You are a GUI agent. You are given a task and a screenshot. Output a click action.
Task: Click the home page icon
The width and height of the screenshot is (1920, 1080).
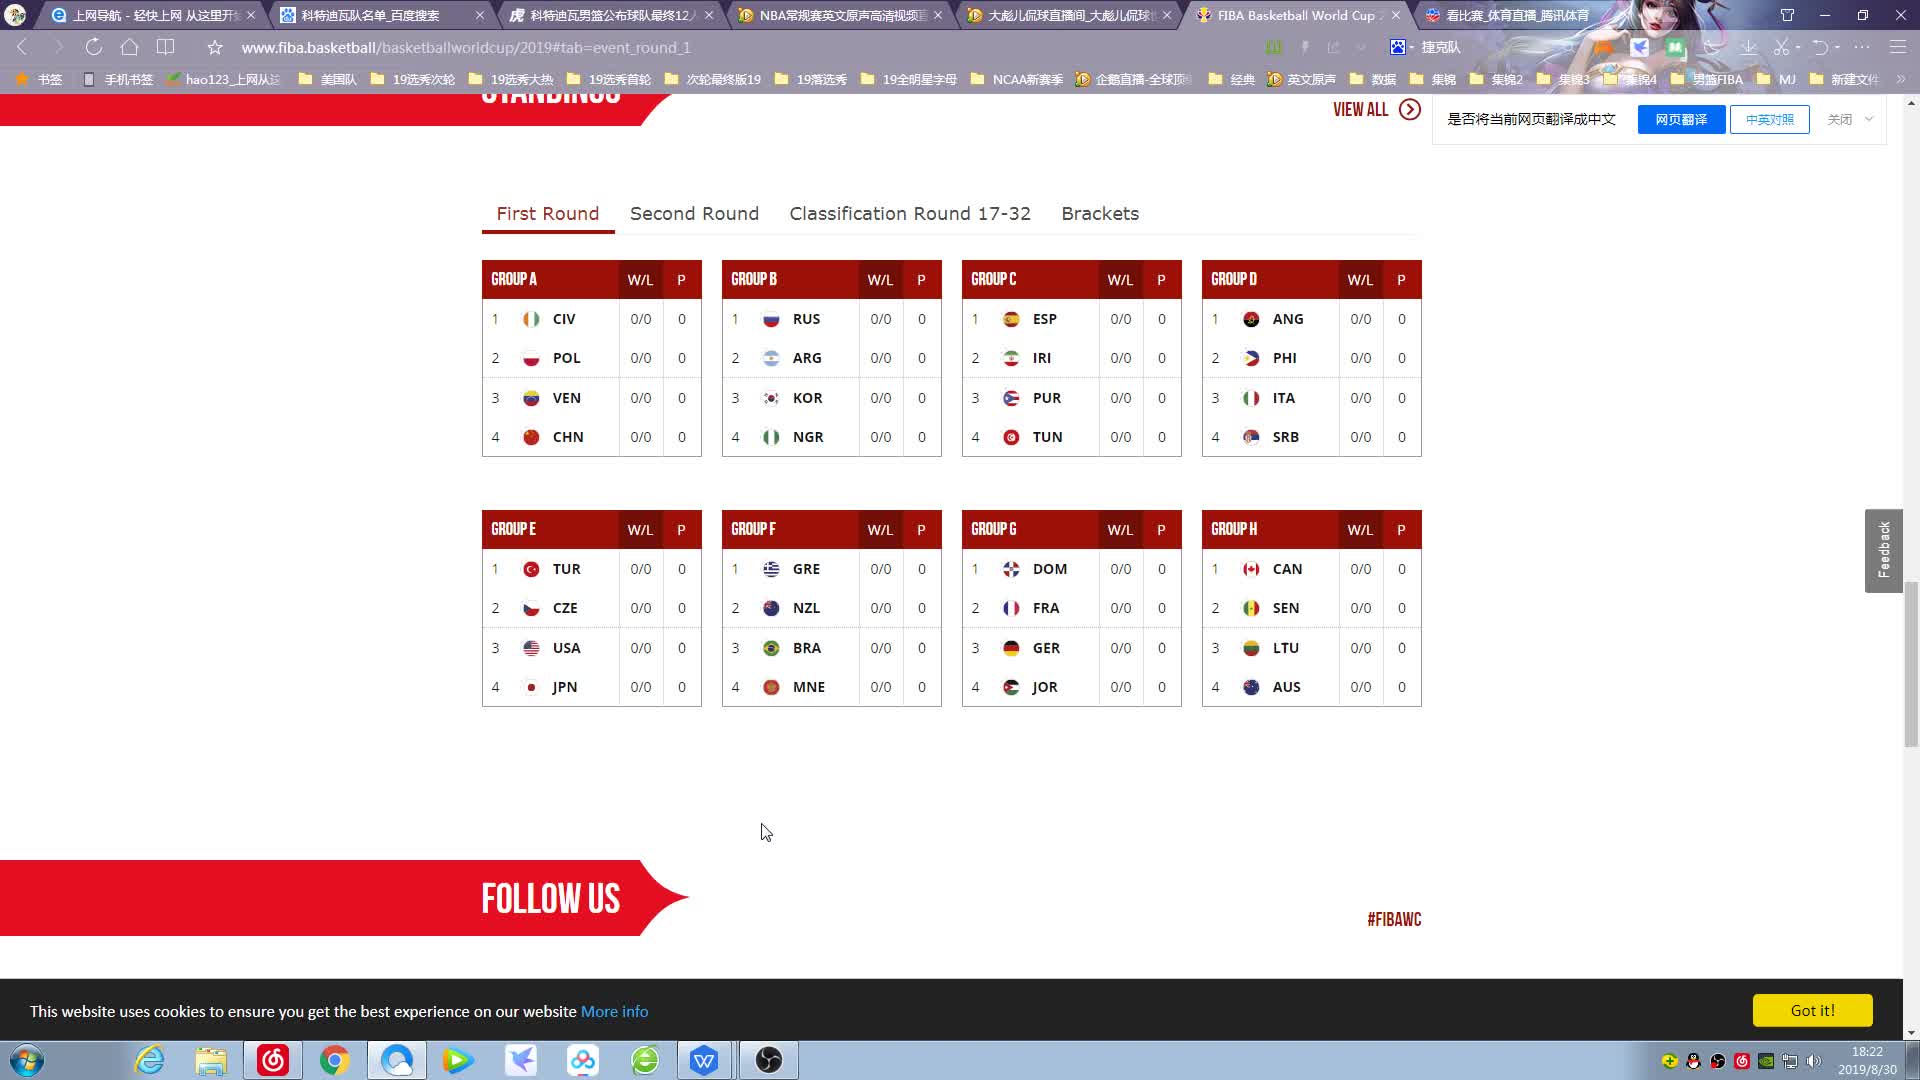click(129, 47)
